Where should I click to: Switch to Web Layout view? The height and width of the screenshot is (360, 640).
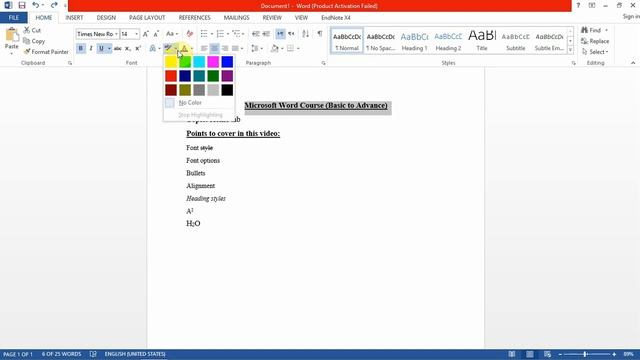point(547,354)
